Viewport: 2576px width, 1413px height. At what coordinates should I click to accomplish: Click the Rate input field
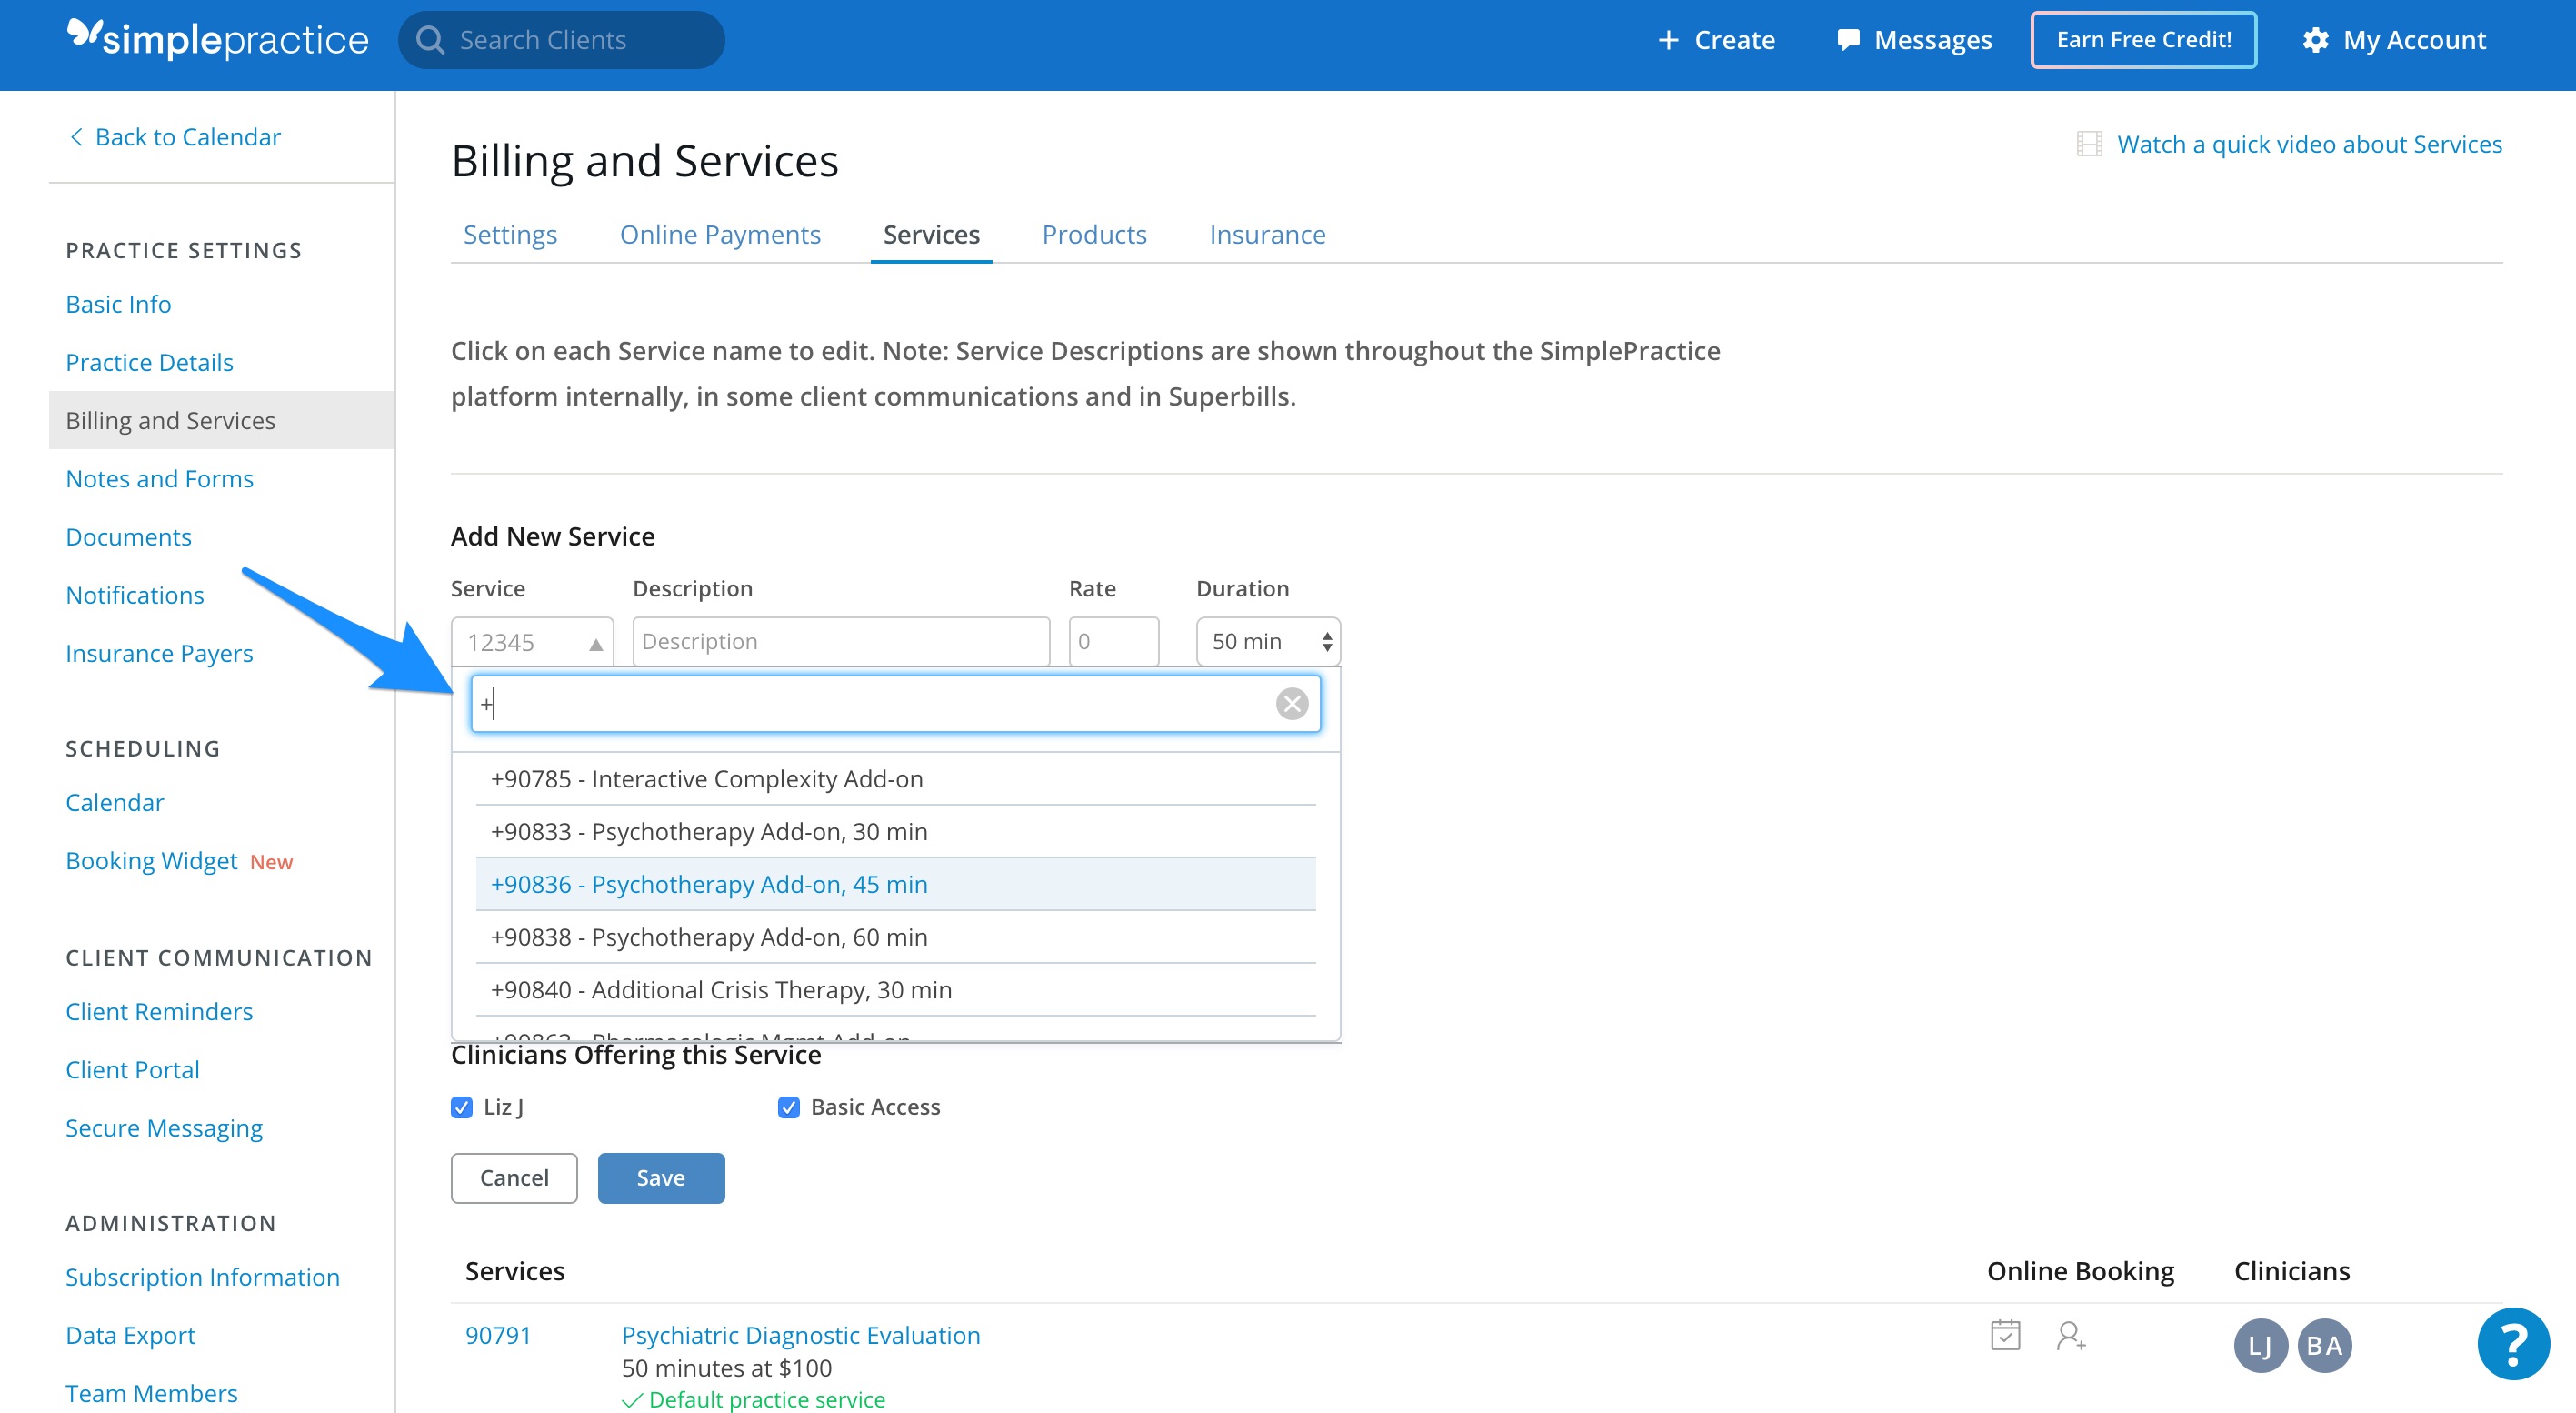(x=1114, y=642)
